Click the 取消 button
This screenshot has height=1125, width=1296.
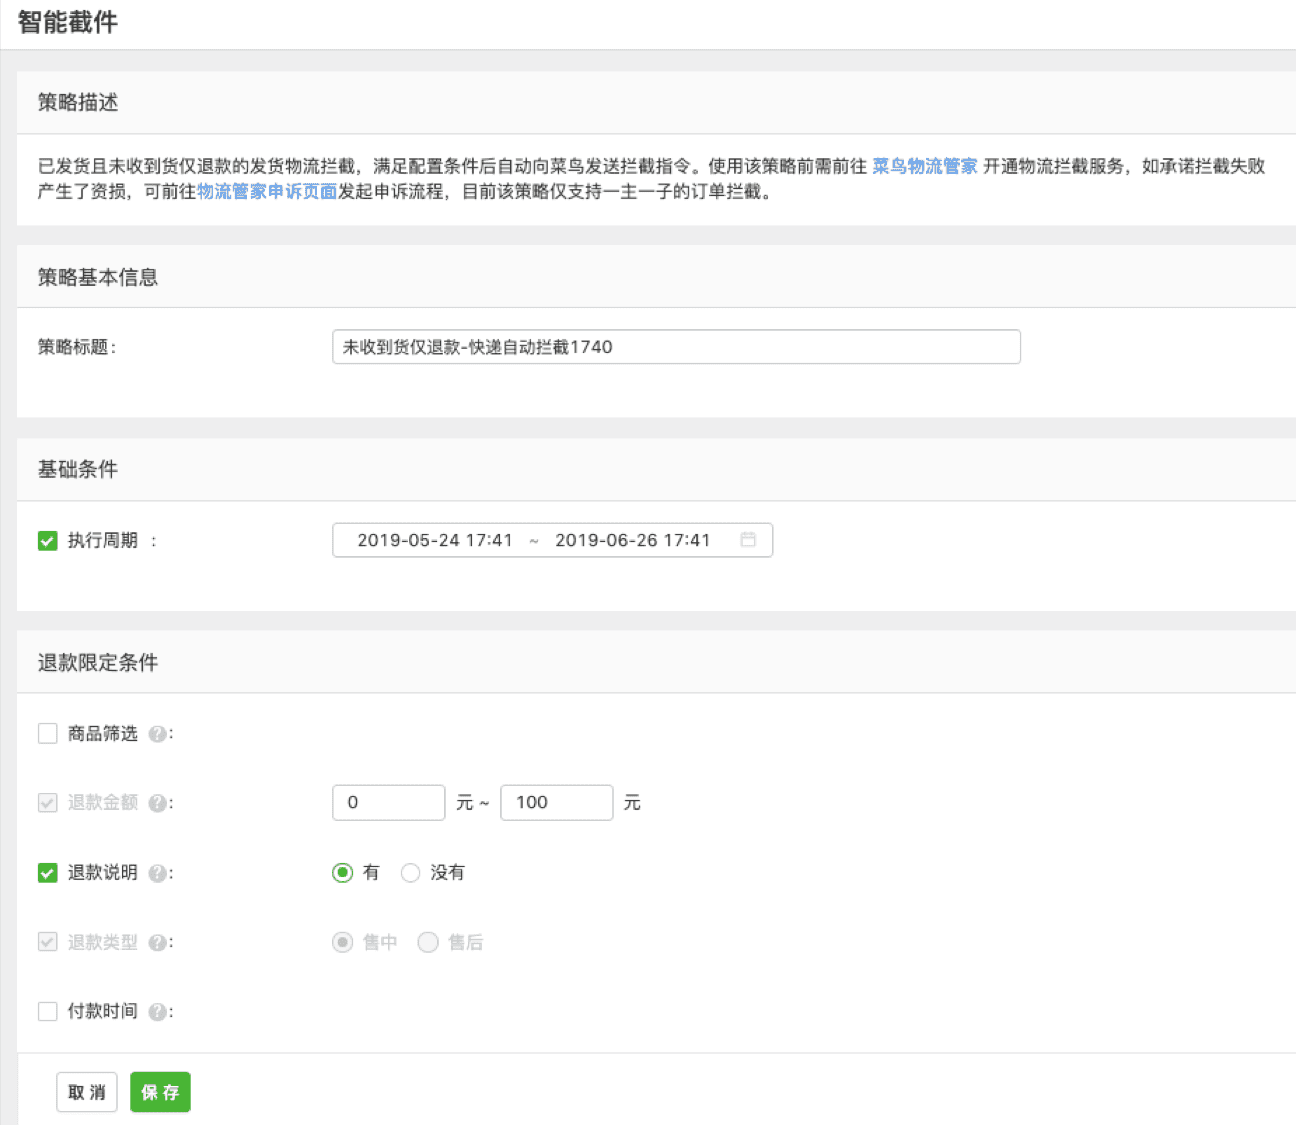pos(87,1092)
